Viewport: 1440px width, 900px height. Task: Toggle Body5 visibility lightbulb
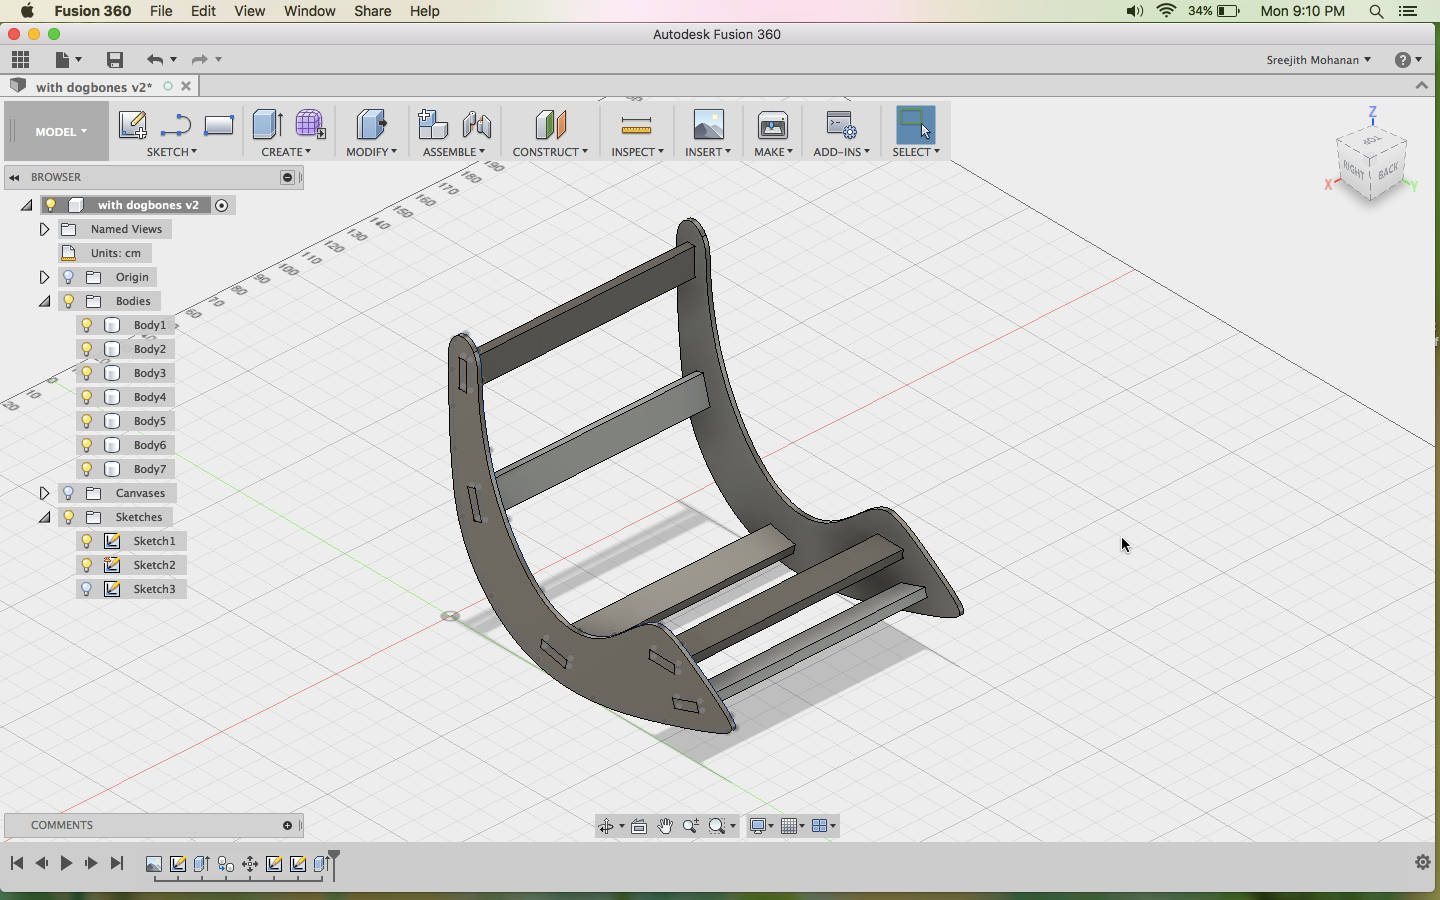pyautogui.click(x=87, y=421)
